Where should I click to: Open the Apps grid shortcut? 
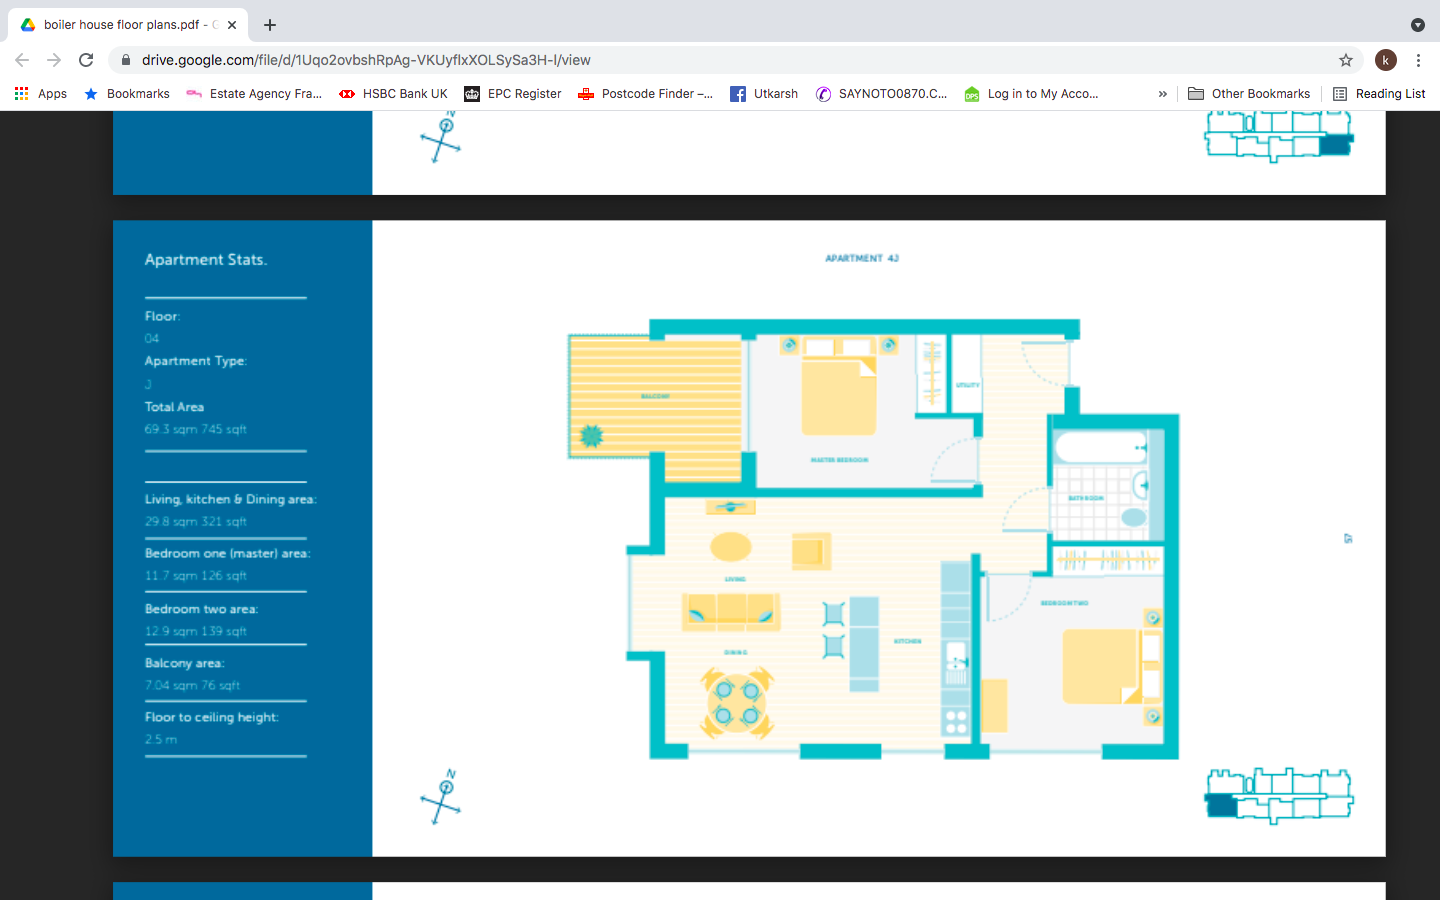40,94
